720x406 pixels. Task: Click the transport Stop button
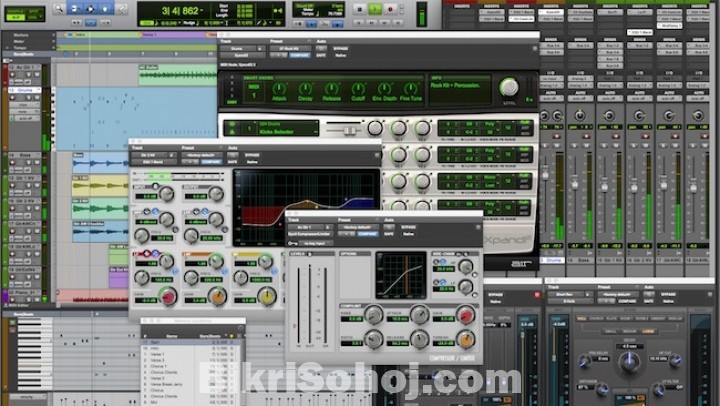tap(360, 9)
